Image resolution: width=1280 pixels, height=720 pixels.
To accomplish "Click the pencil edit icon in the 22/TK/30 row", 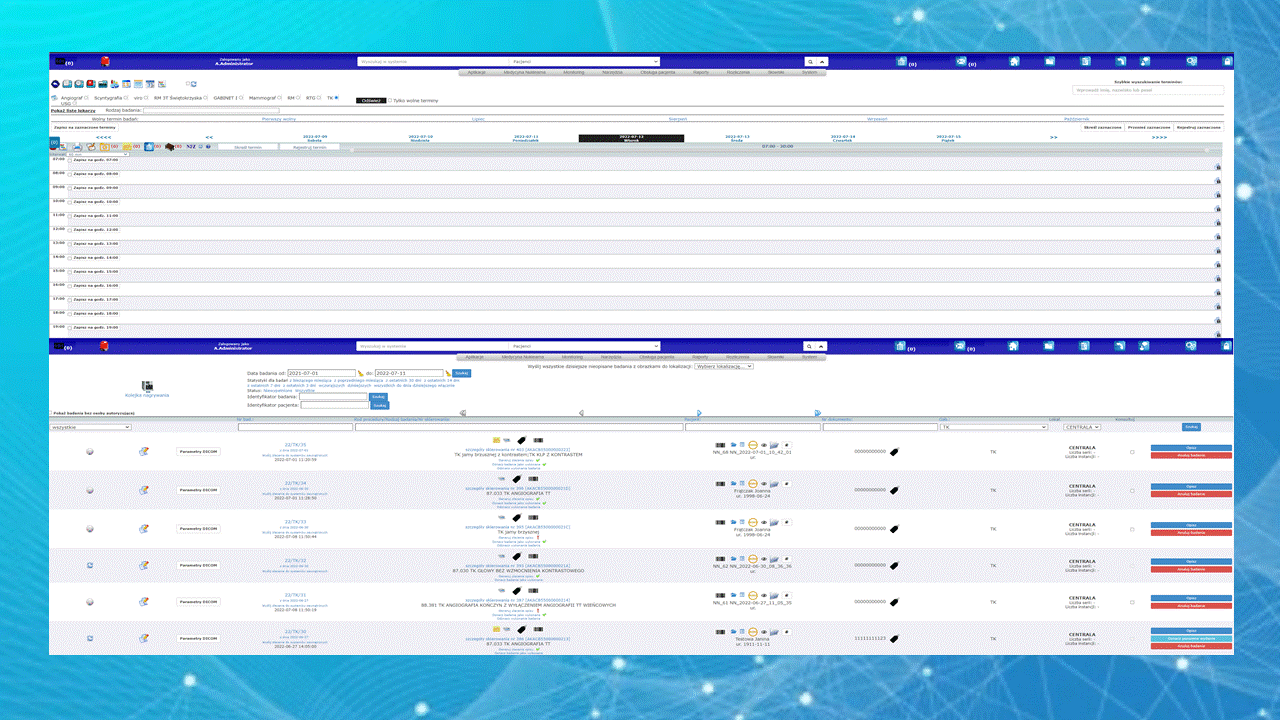I will 144,638.
